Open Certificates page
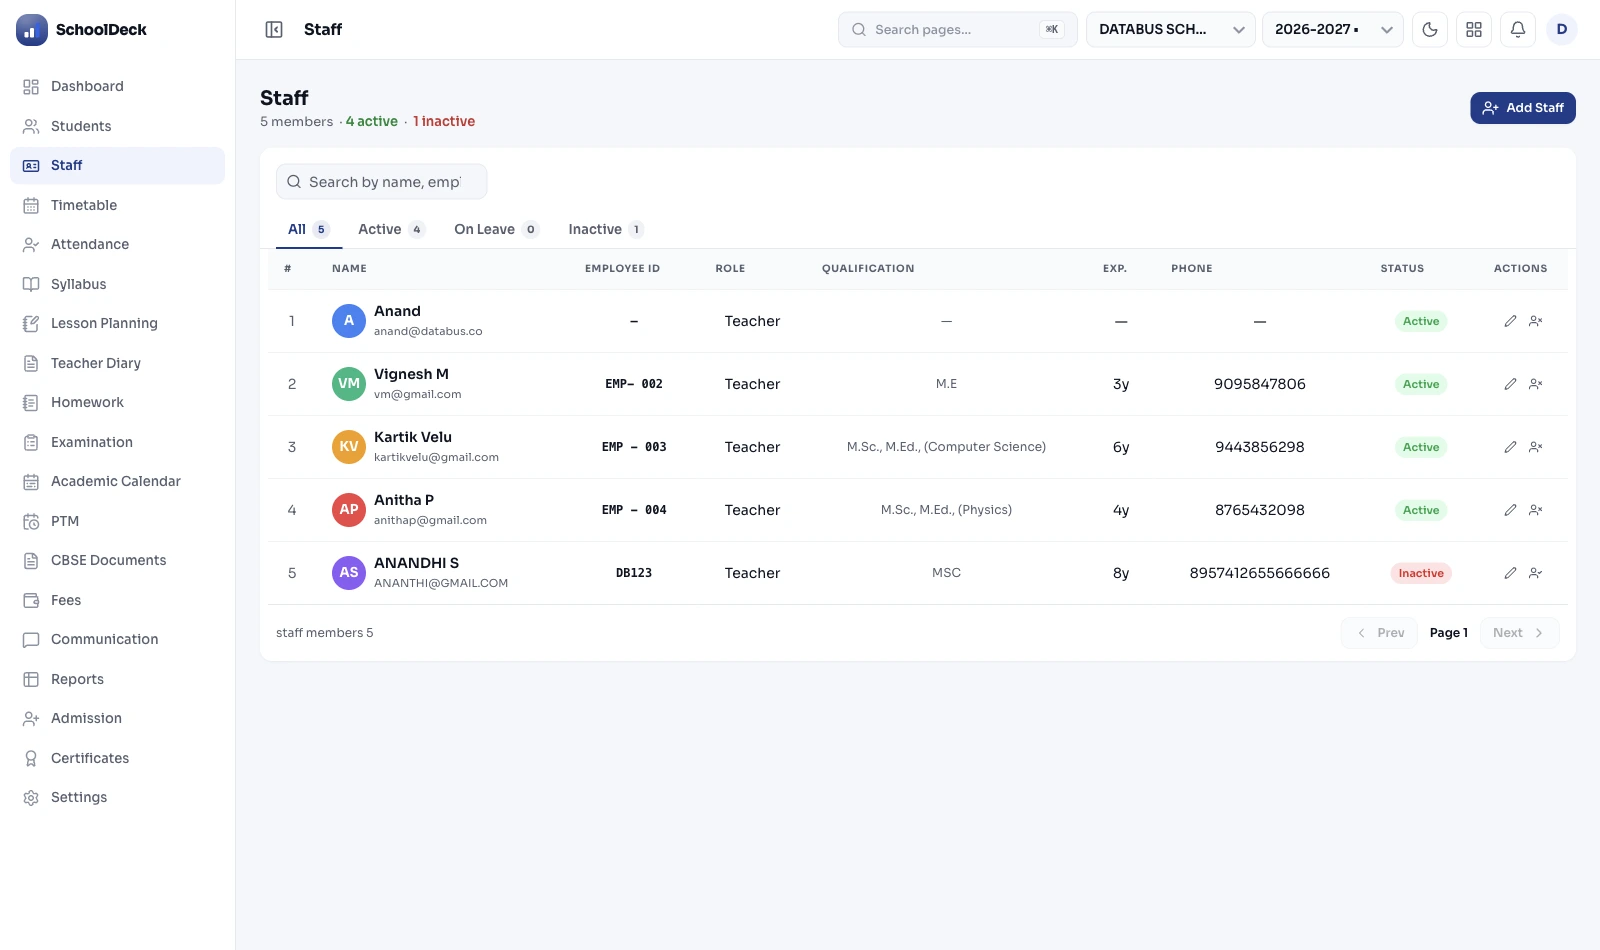Image resolution: width=1600 pixels, height=950 pixels. click(x=117, y=758)
